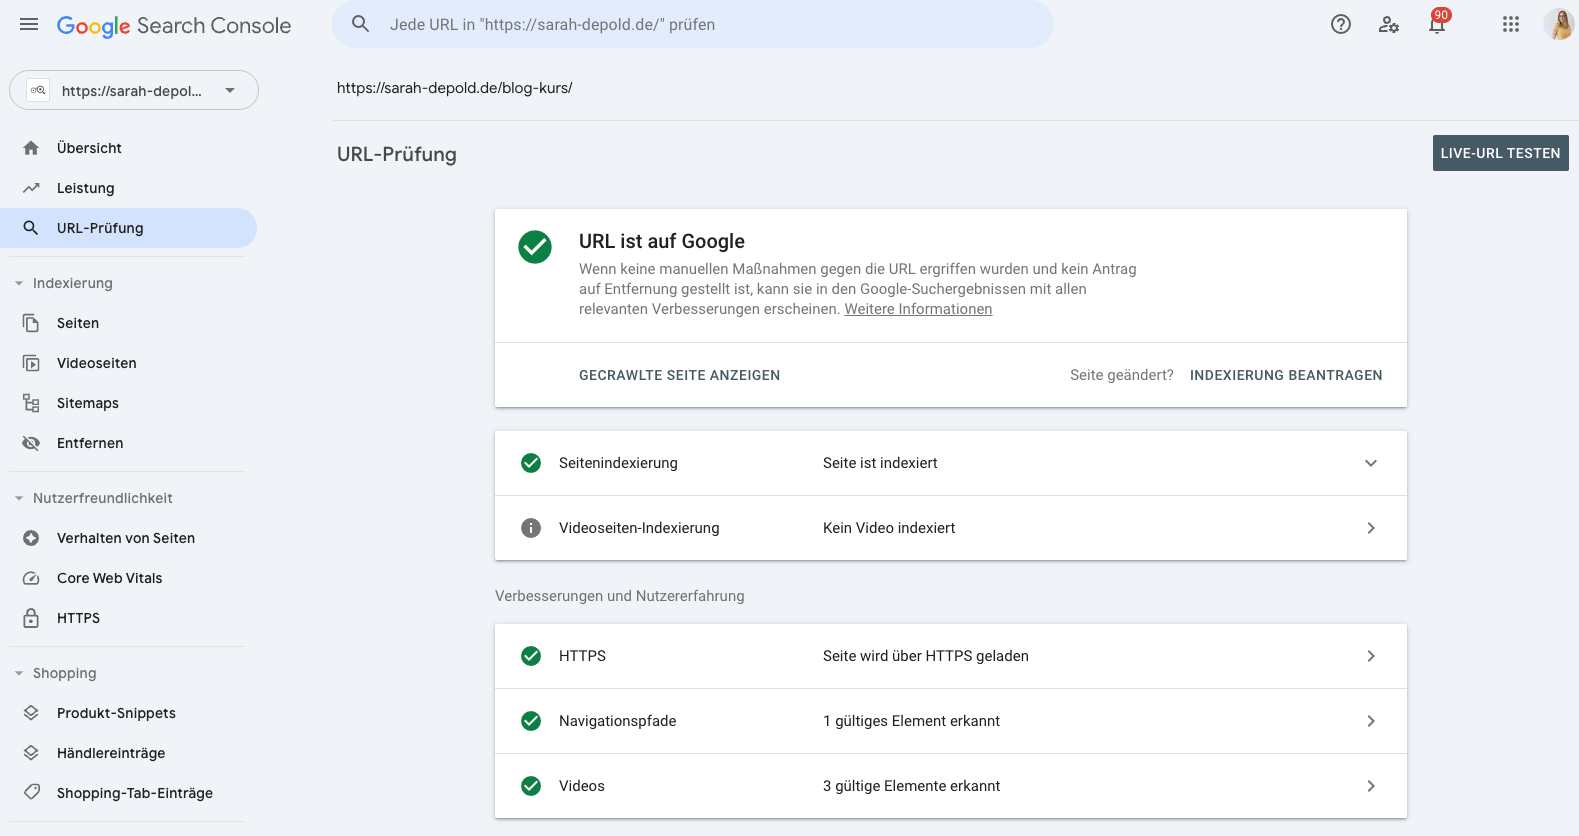Click green checkmark beside Seitenindexierung

tap(531, 463)
